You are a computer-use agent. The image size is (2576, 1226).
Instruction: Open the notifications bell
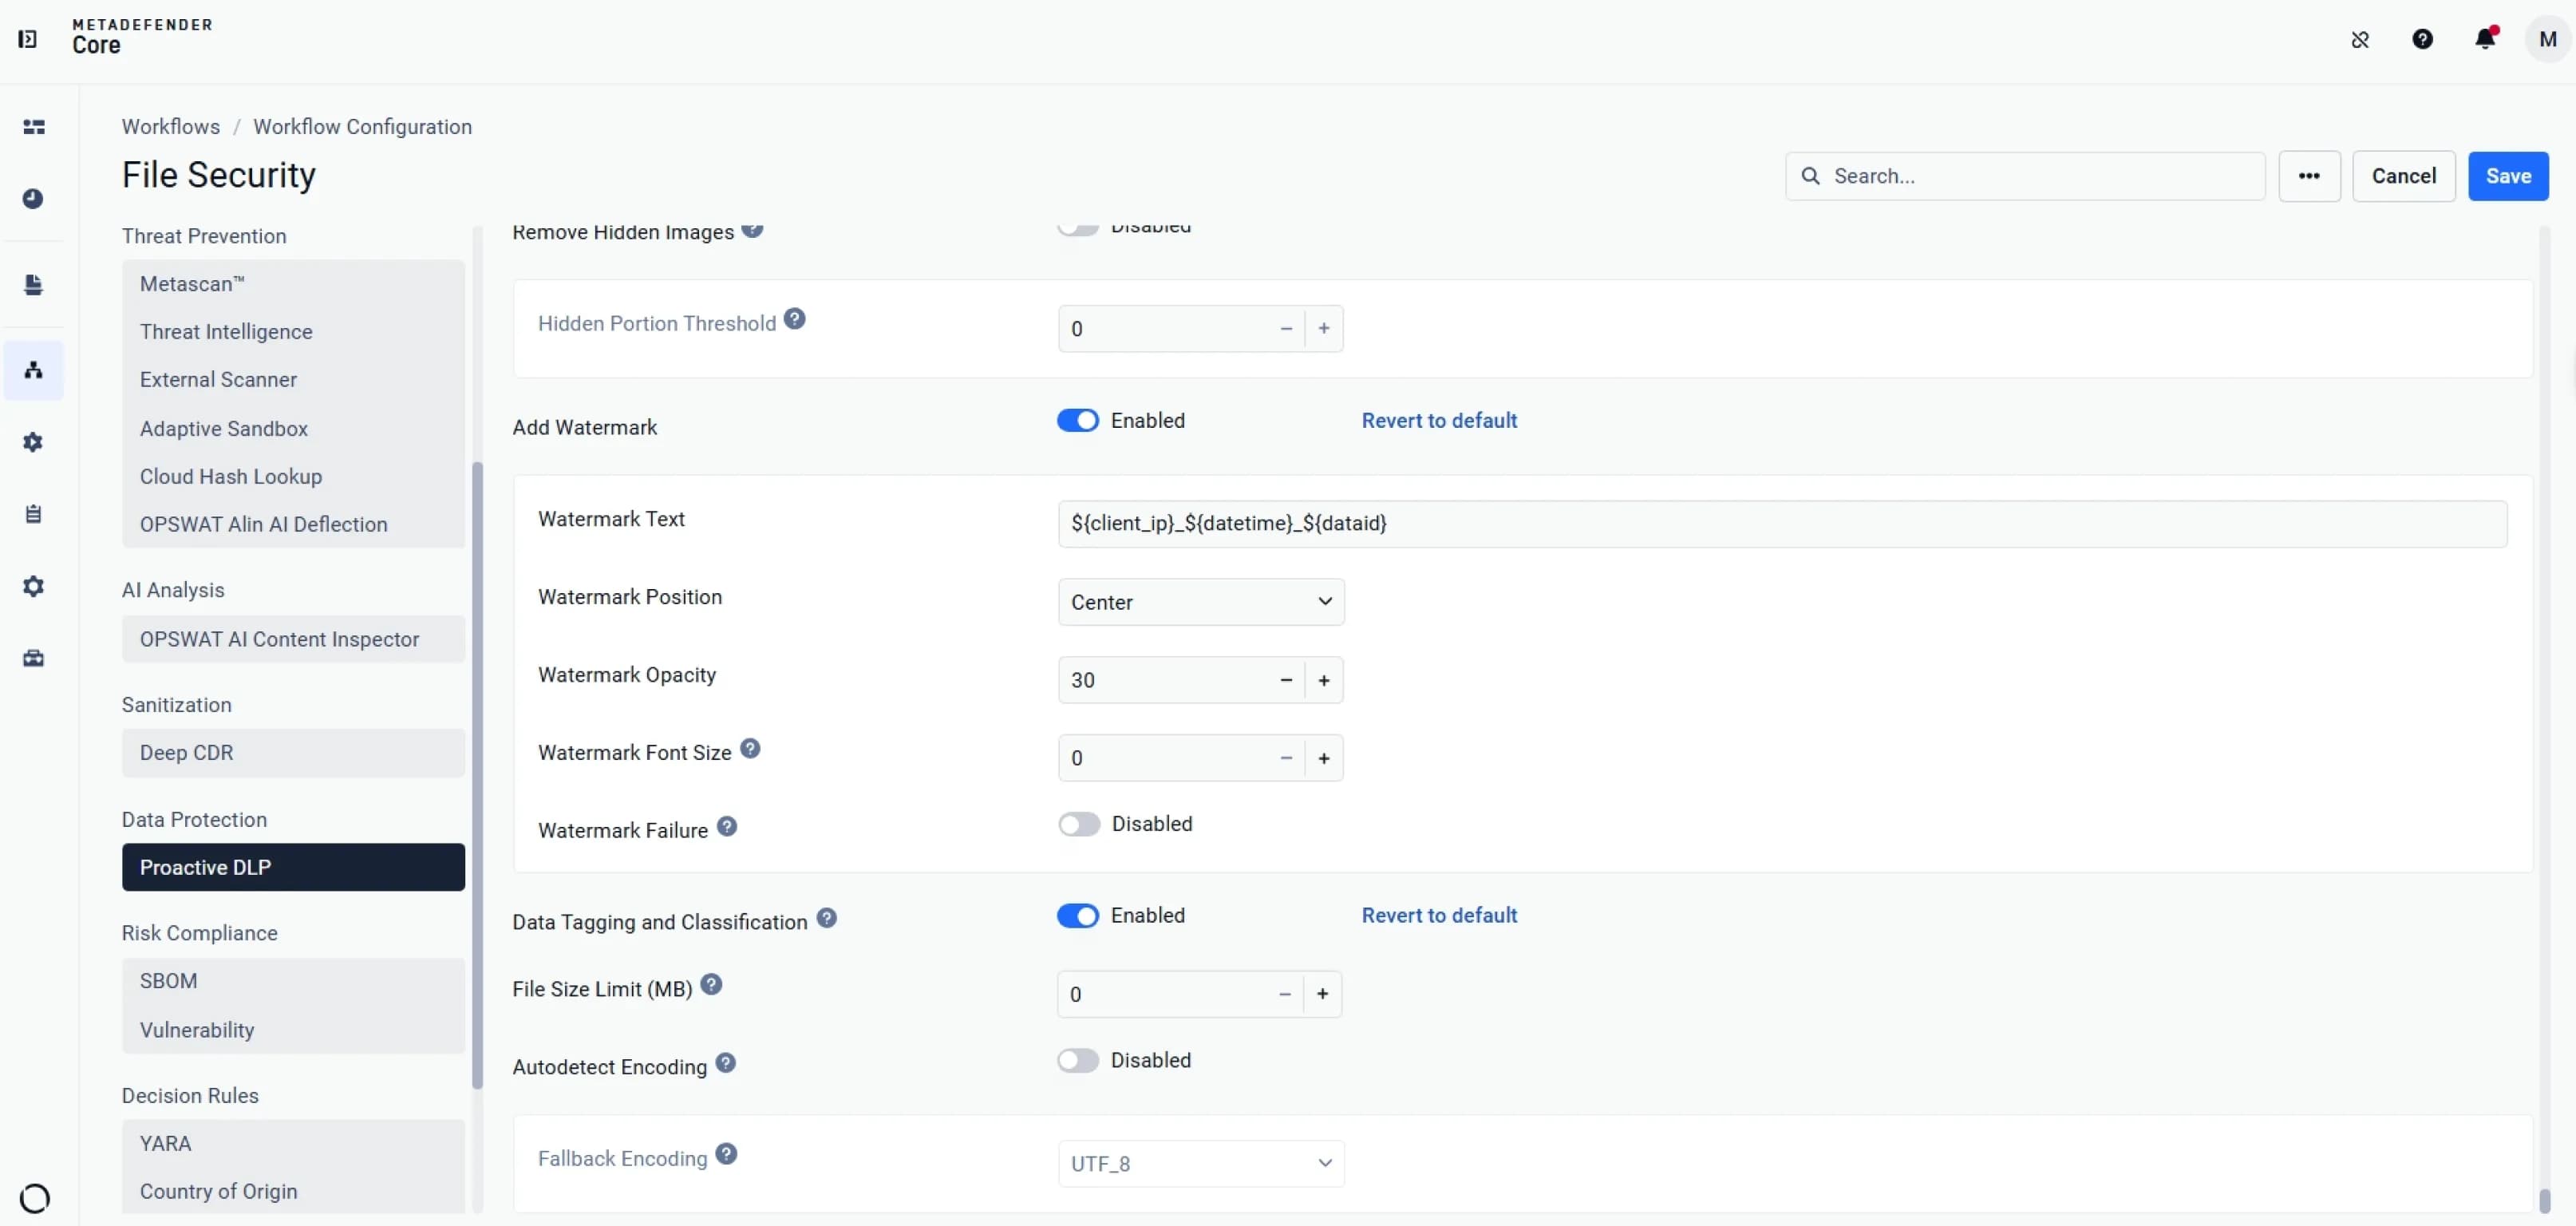pos(2485,39)
